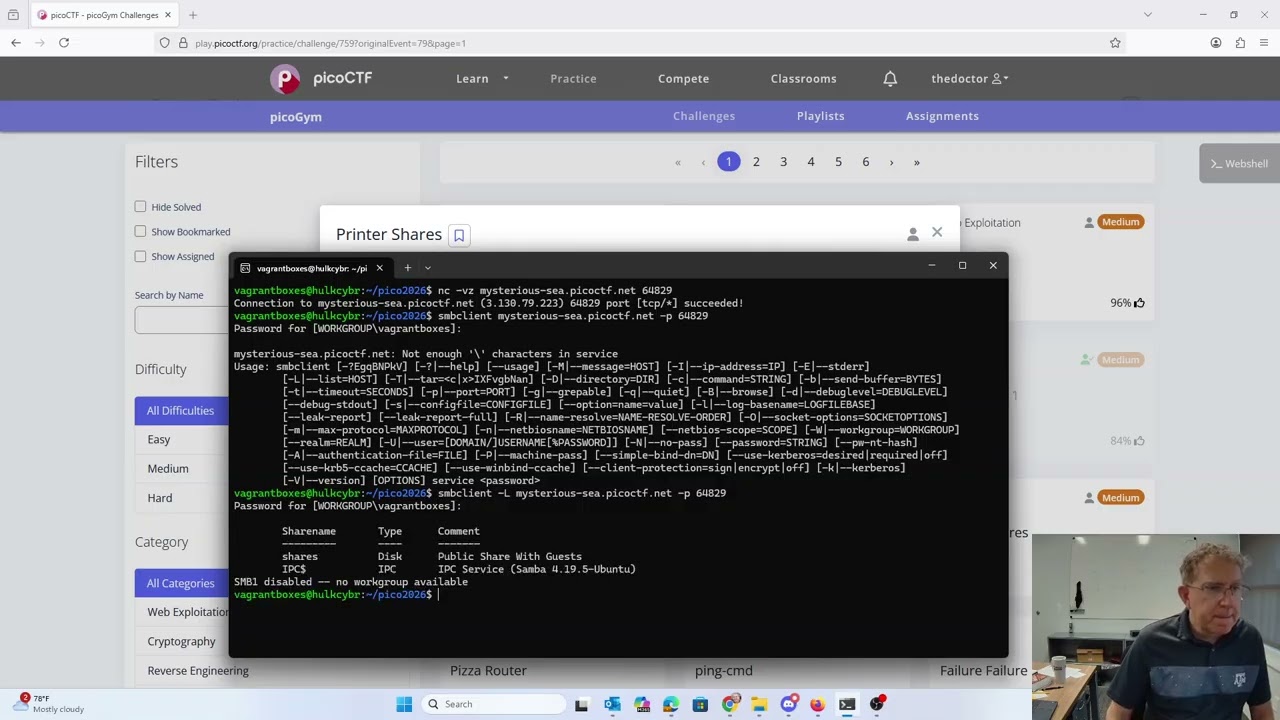Screen dimensions: 1280x720
Task: Go to page 3 of challenges
Action: click(783, 162)
